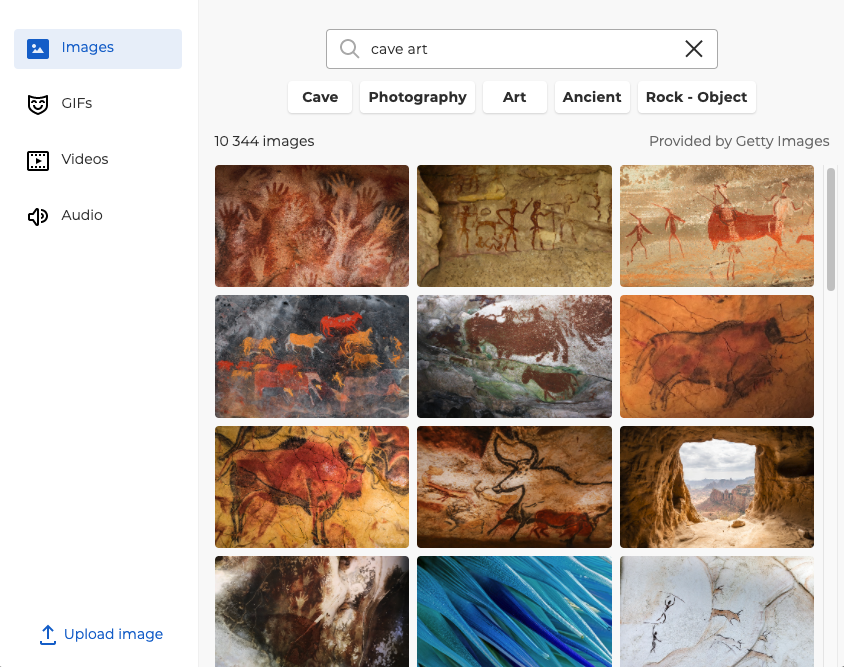Viewport: 844px width, 667px height.
Task: Click the GIFs mask face icon
Action: click(x=38, y=104)
